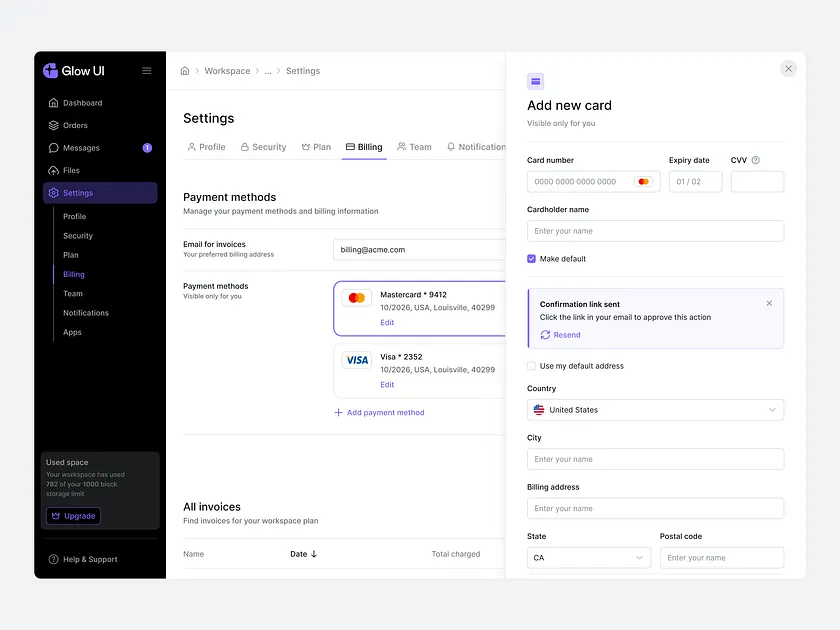Open the Country dropdown showing United States
Viewport: 840px width, 630px height.
coord(655,409)
